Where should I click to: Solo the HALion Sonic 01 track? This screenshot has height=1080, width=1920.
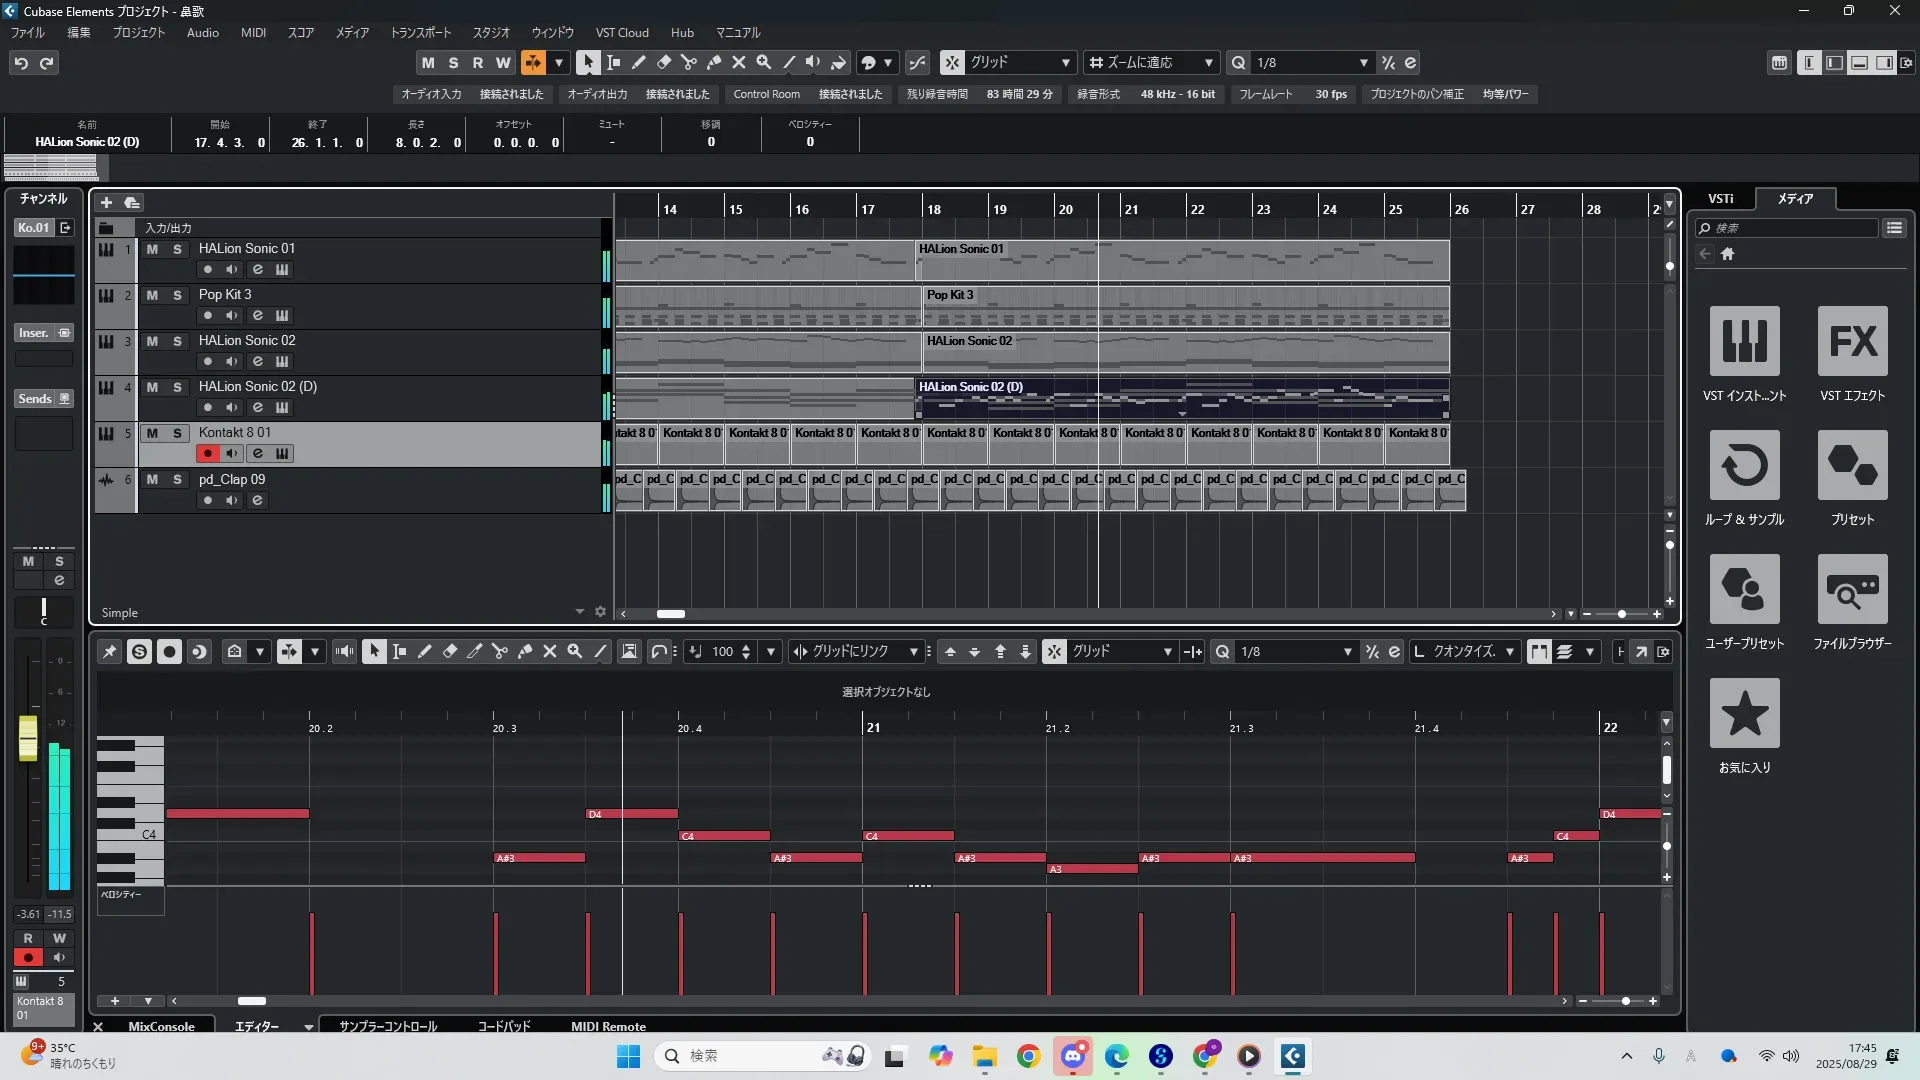point(177,249)
